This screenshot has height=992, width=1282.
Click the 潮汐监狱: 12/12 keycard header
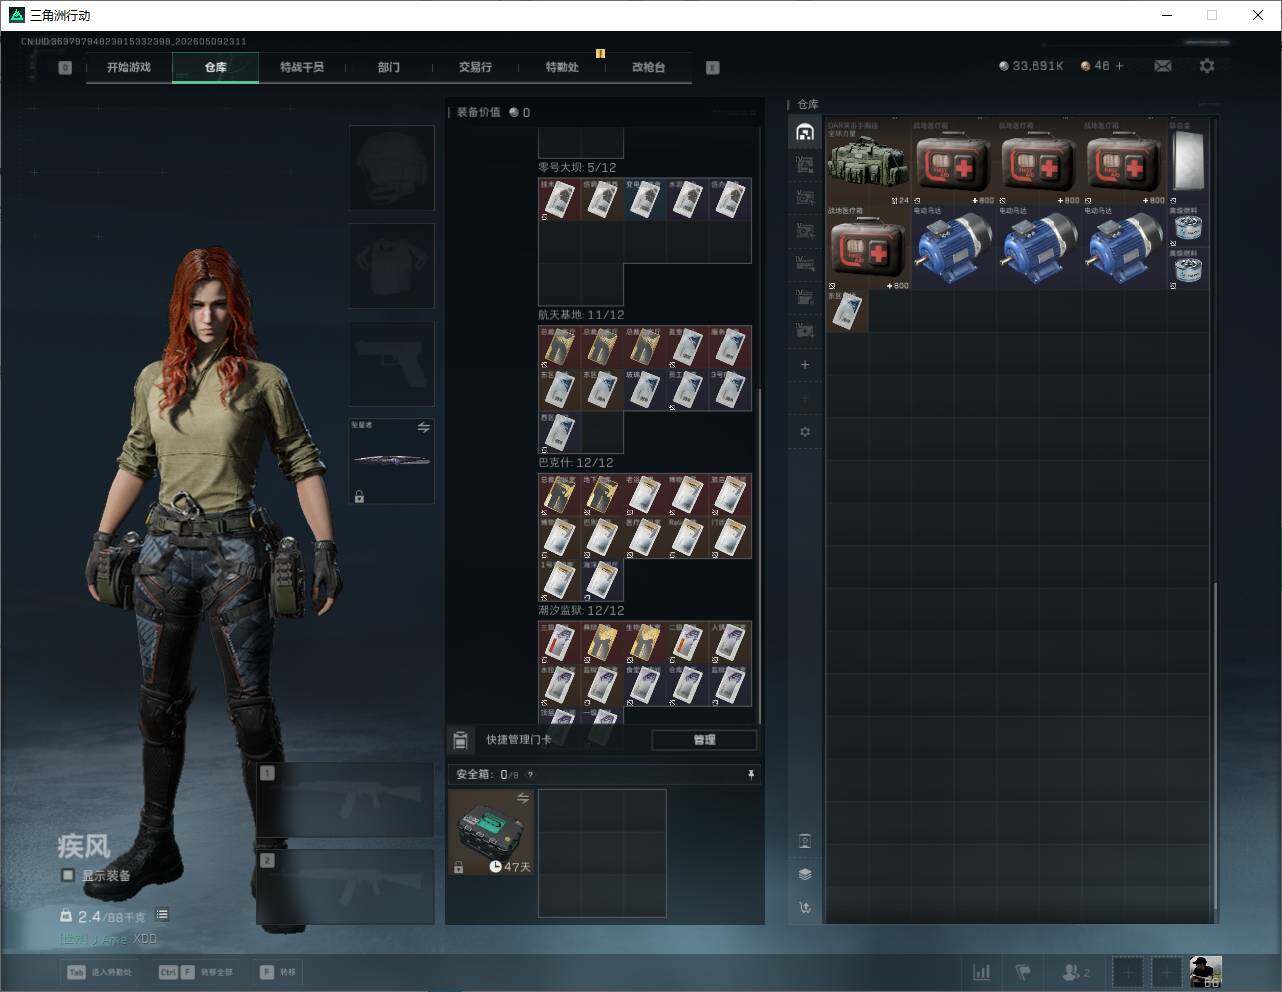tap(581, 611)
